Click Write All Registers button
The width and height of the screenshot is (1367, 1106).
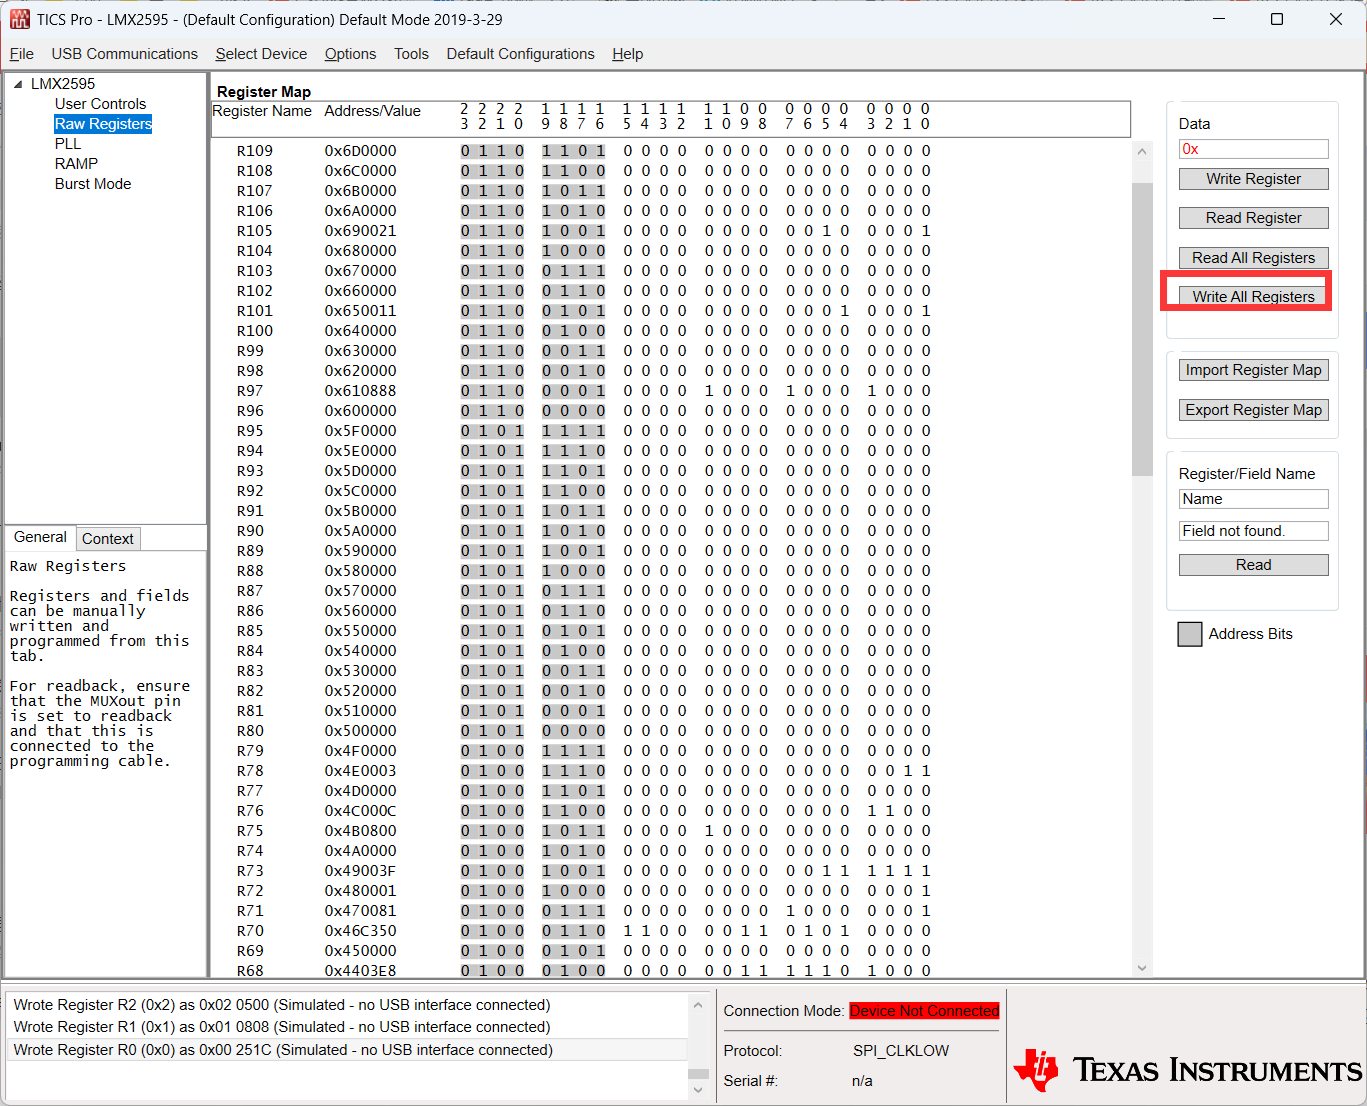coord(1253,297)
